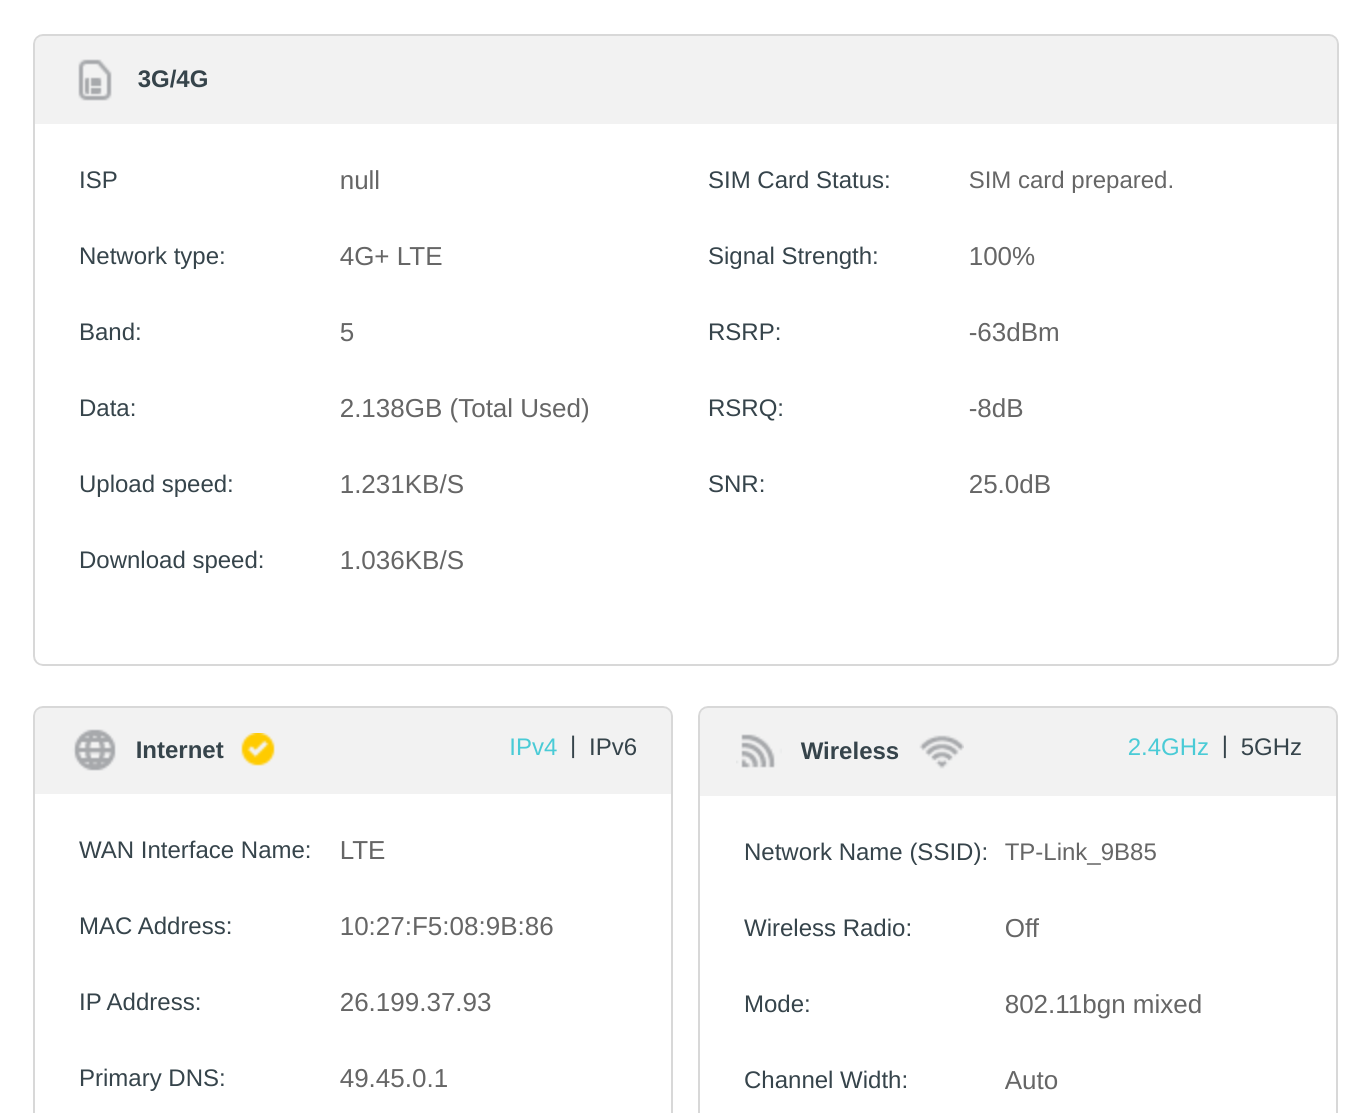Screen dimensions: 1370x1113
Task: Switch to the IPv6 tab
Action: (612, 746)
